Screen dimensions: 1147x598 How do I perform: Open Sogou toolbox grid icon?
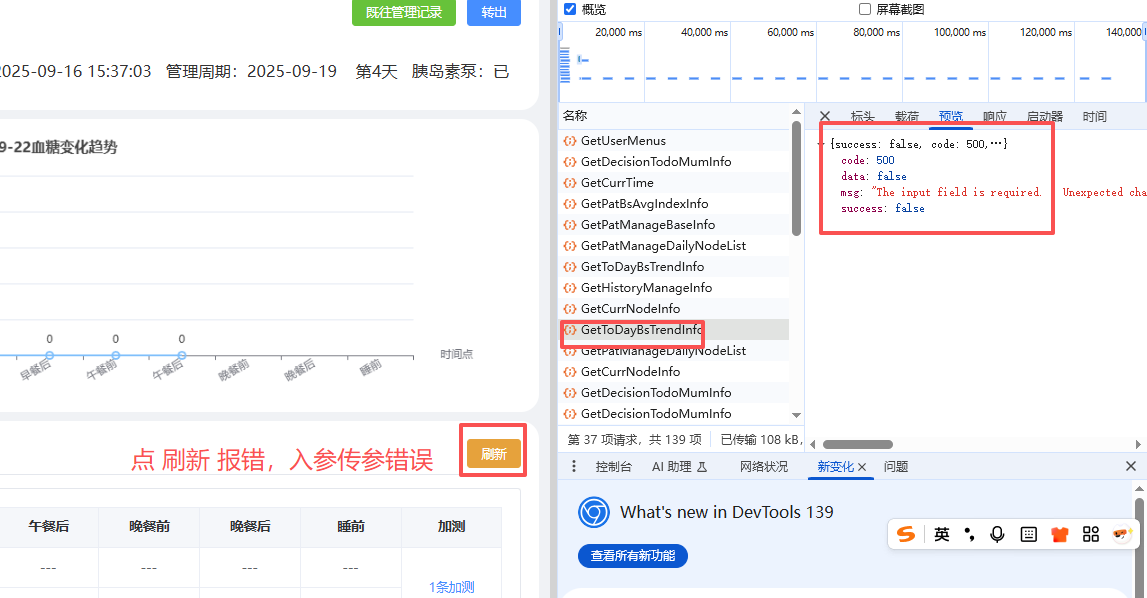[1091, 534]
